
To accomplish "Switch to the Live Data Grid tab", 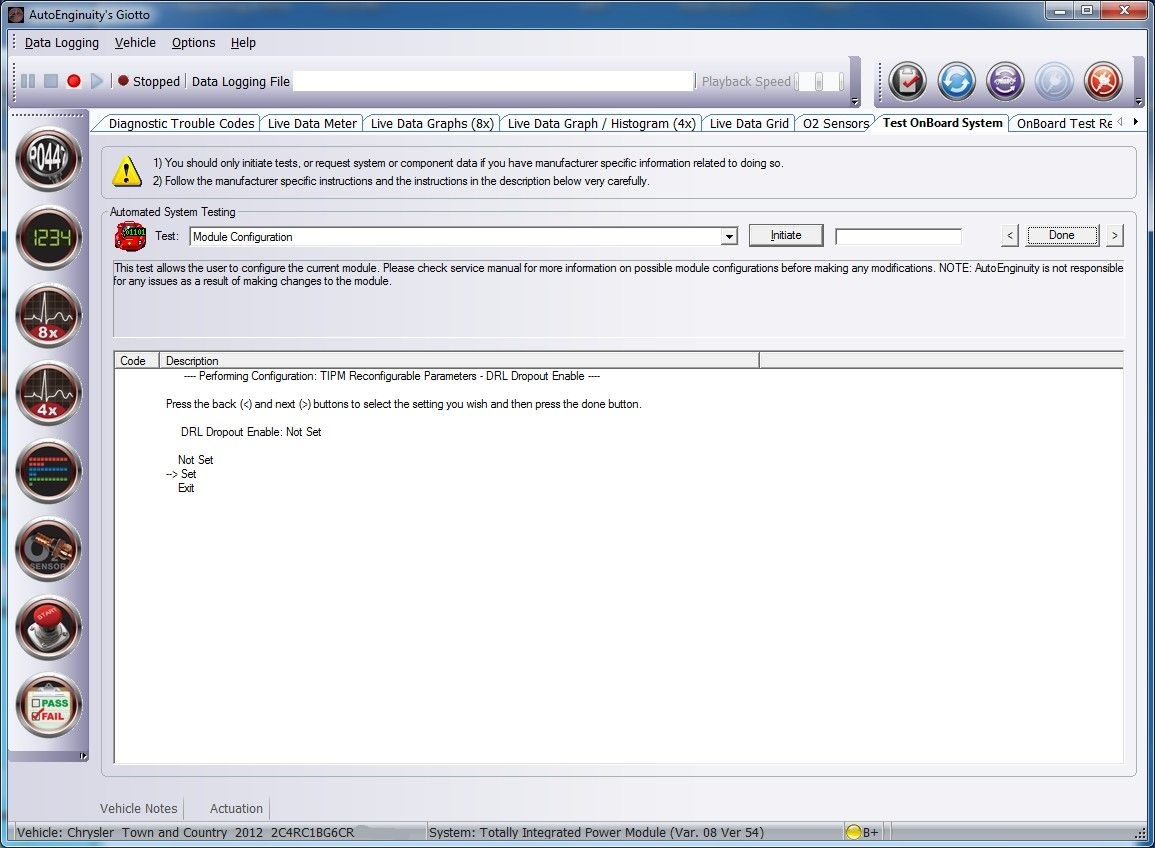I will 749,124.
